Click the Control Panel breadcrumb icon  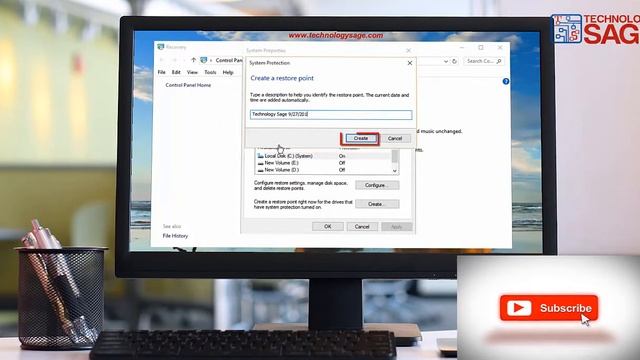pyautogui.click(x=204, y=60)
